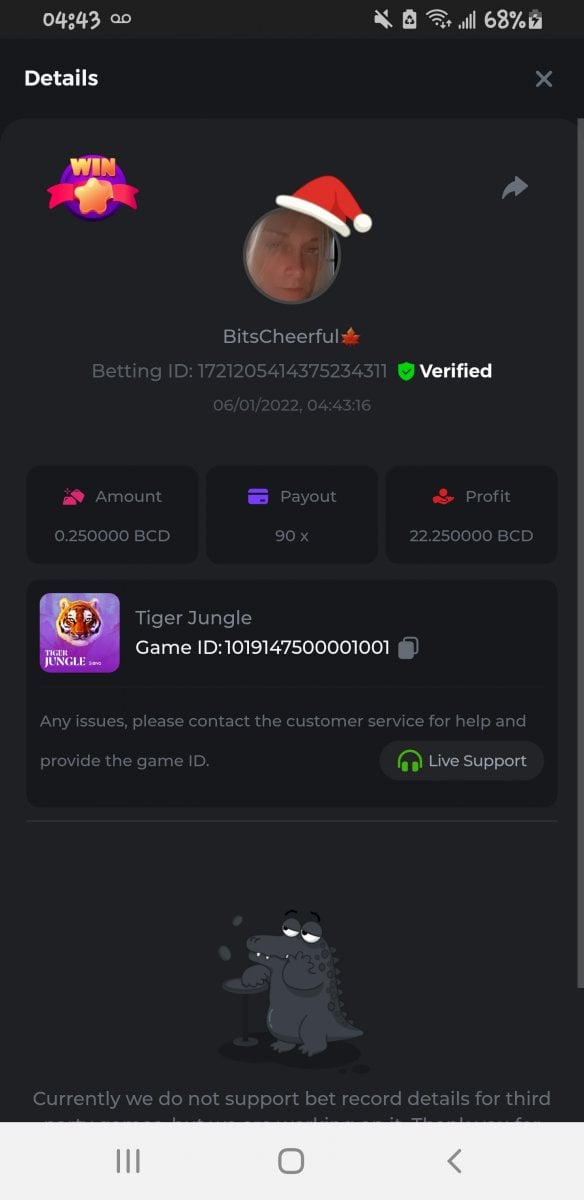The width and height of the screenshot is (584, 1200).
Task: Tap the Betting ID number
Action: (x=292, y=371)
